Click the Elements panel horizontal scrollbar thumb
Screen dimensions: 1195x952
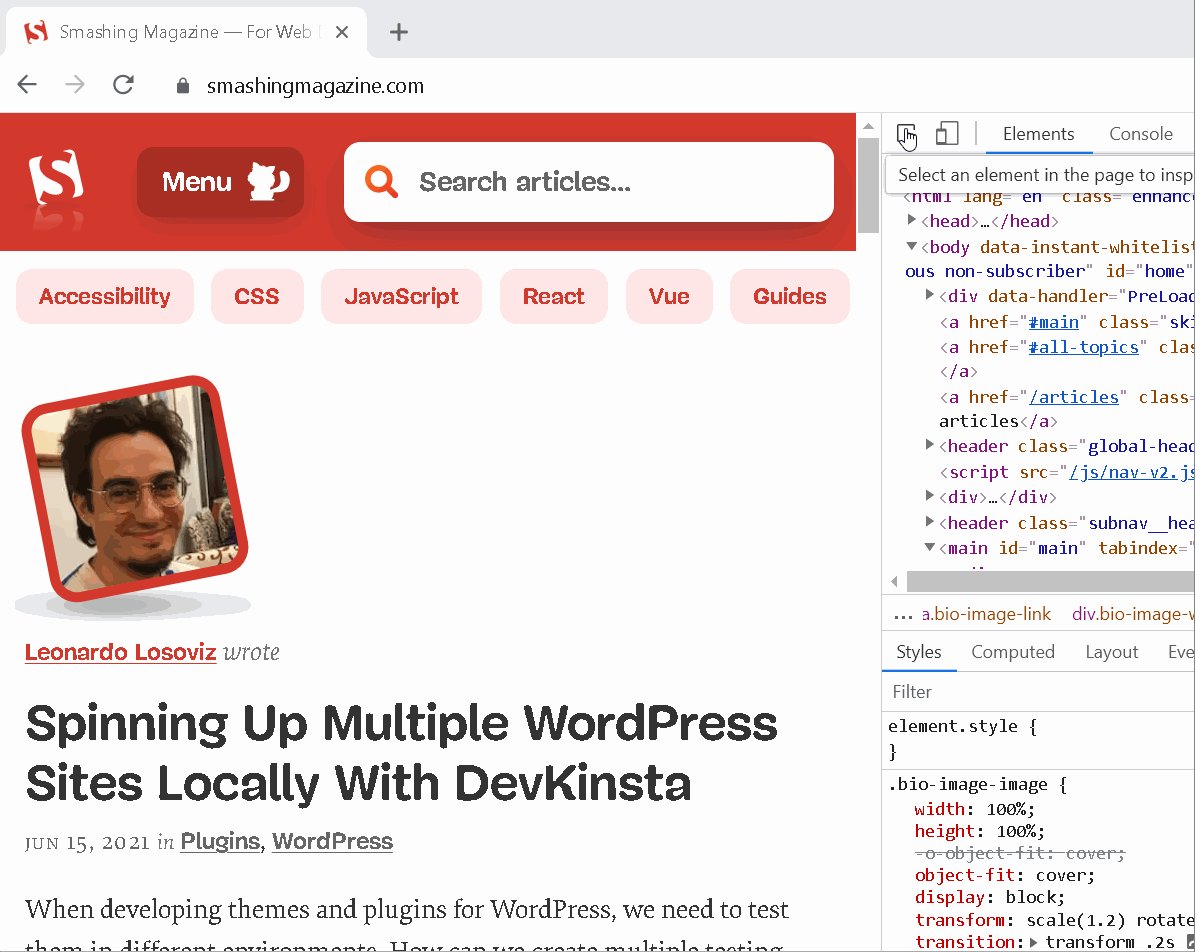1051,582
